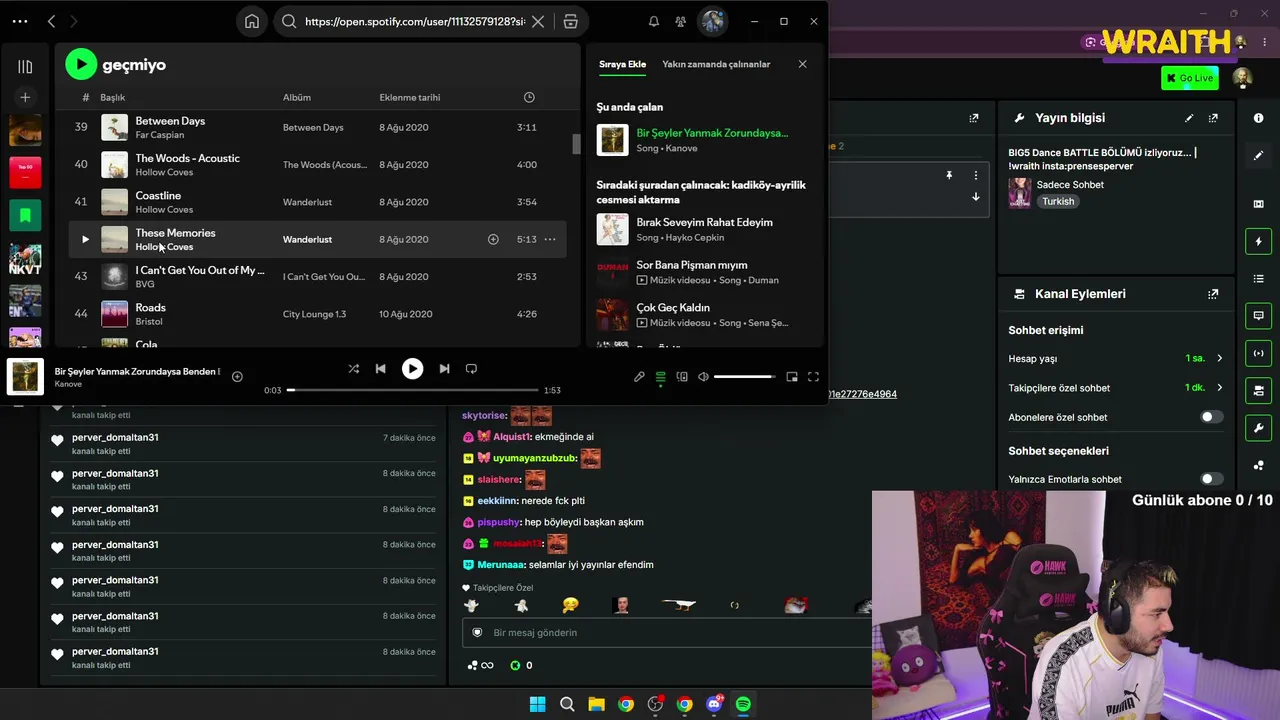The height and width of the screenshot is (720, 1280).
Task: Open Spotify from the Windows taskbar
Action: [743, 704]
